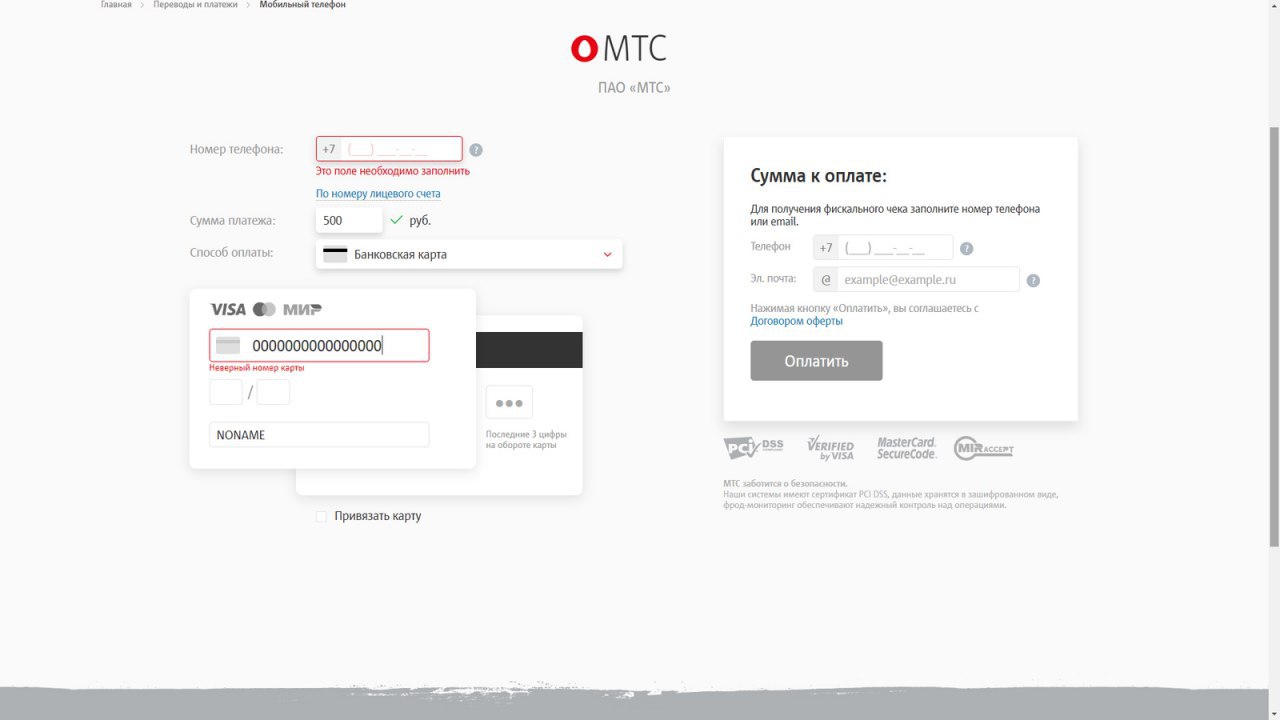Viewport: 1280px width, 720px height.
Task: Click the payment amount field showing 500
Action: [349, 220]
